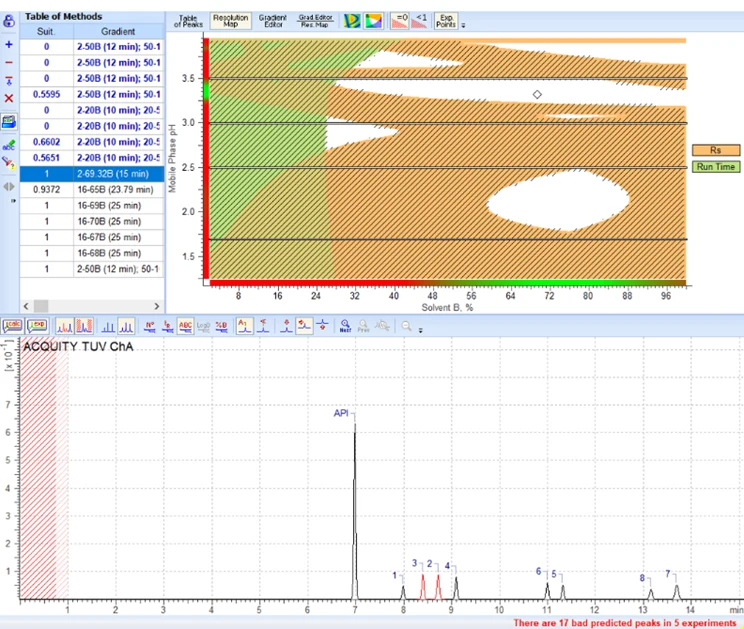The image size is (744, 629).
Task: Select the contour-style color map icon
Action: point(352,21)
